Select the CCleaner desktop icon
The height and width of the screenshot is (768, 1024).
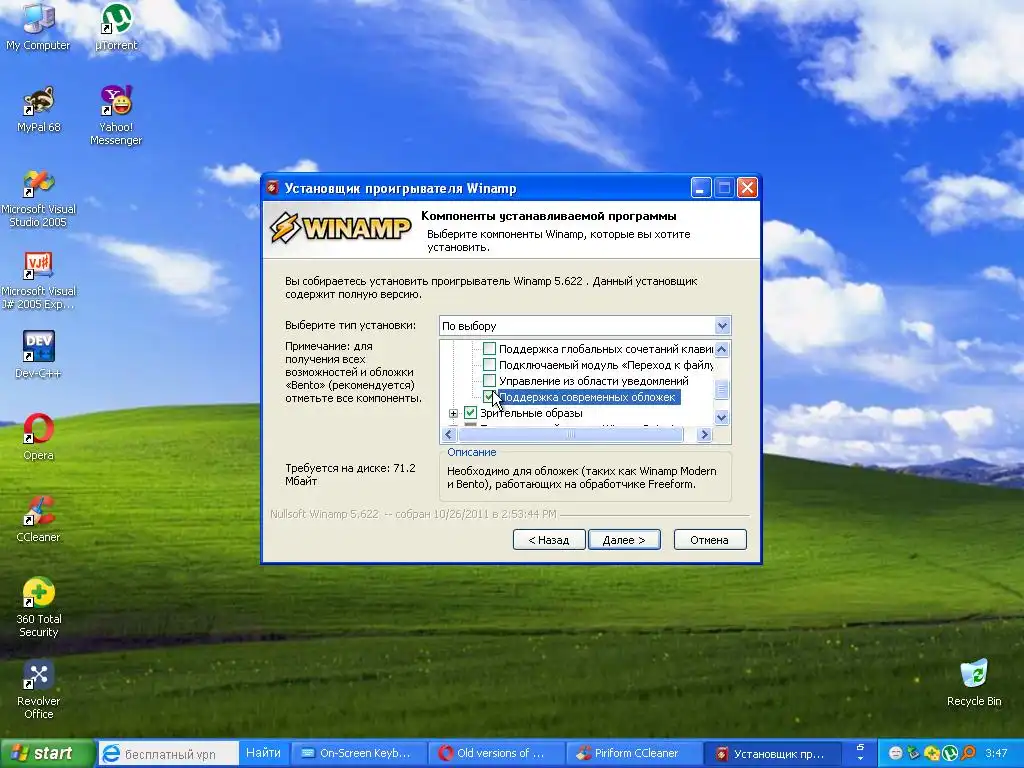click(x=38, y=518)
